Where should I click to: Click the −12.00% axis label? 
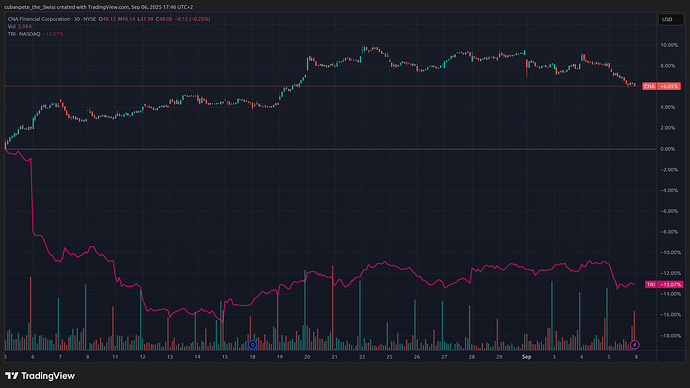click(670, 273)
